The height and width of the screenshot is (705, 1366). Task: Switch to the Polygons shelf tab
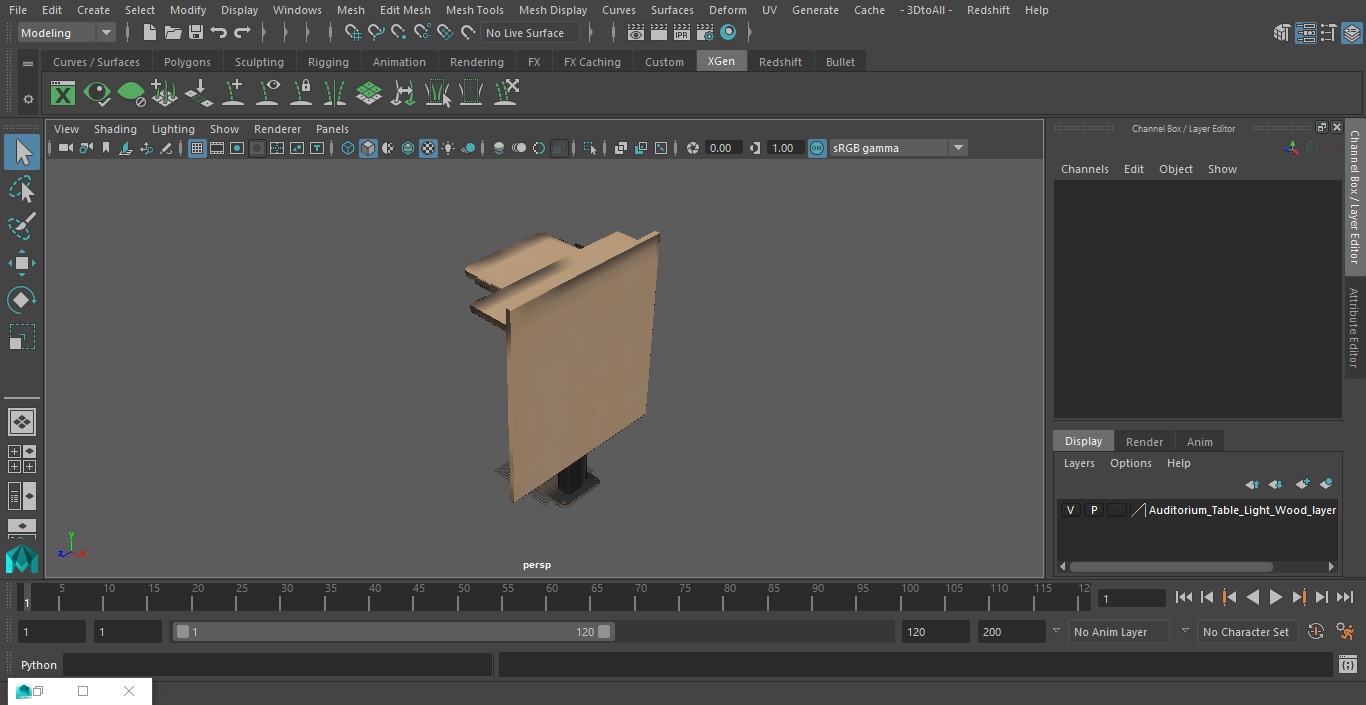pos(187,62)
